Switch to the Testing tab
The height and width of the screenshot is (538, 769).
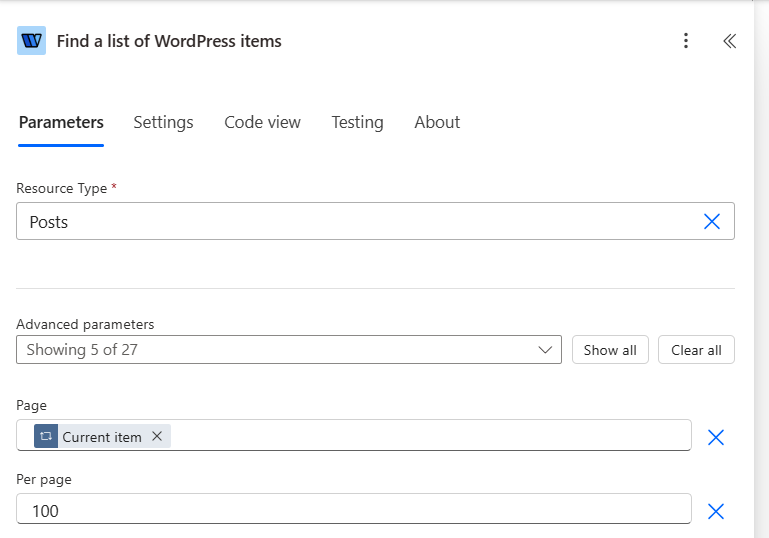pyautogui.click(x=358, y=122)
